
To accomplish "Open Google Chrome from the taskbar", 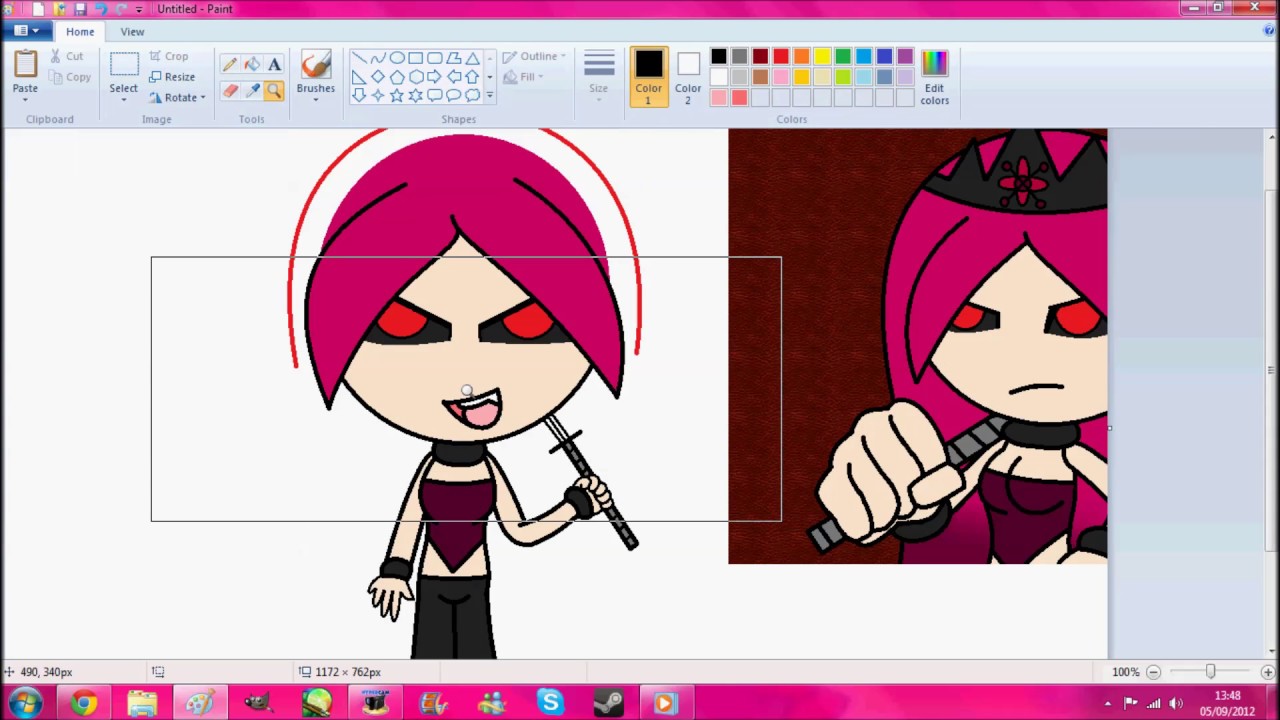I will pos(84,703).
